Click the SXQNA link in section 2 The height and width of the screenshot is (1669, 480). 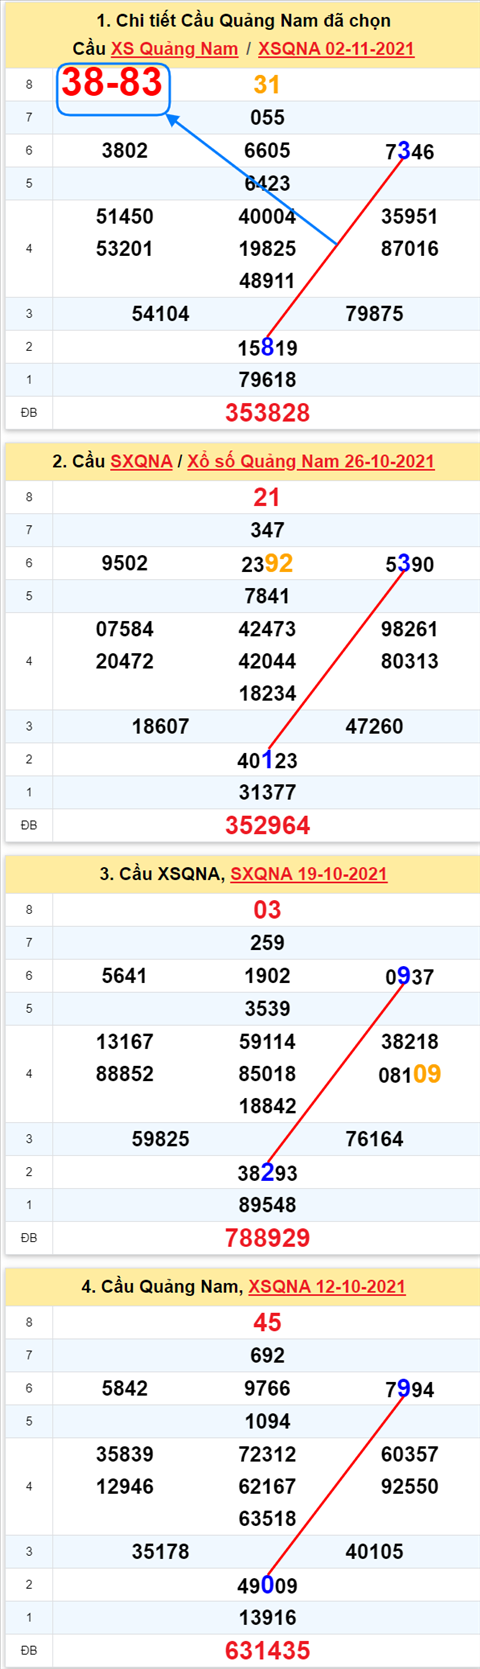pyautogui.click(x=141, y=461)
